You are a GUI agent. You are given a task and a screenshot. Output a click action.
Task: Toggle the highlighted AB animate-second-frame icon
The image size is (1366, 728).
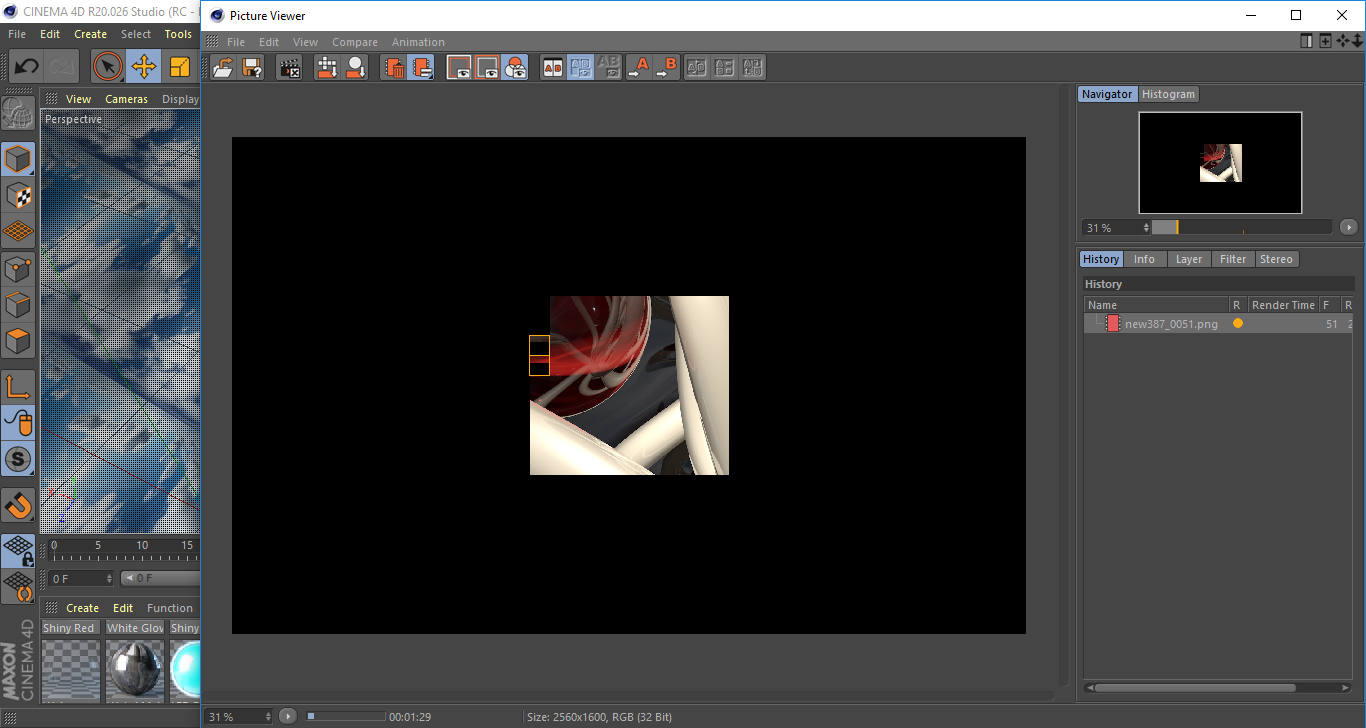click(x=581, y=68)
